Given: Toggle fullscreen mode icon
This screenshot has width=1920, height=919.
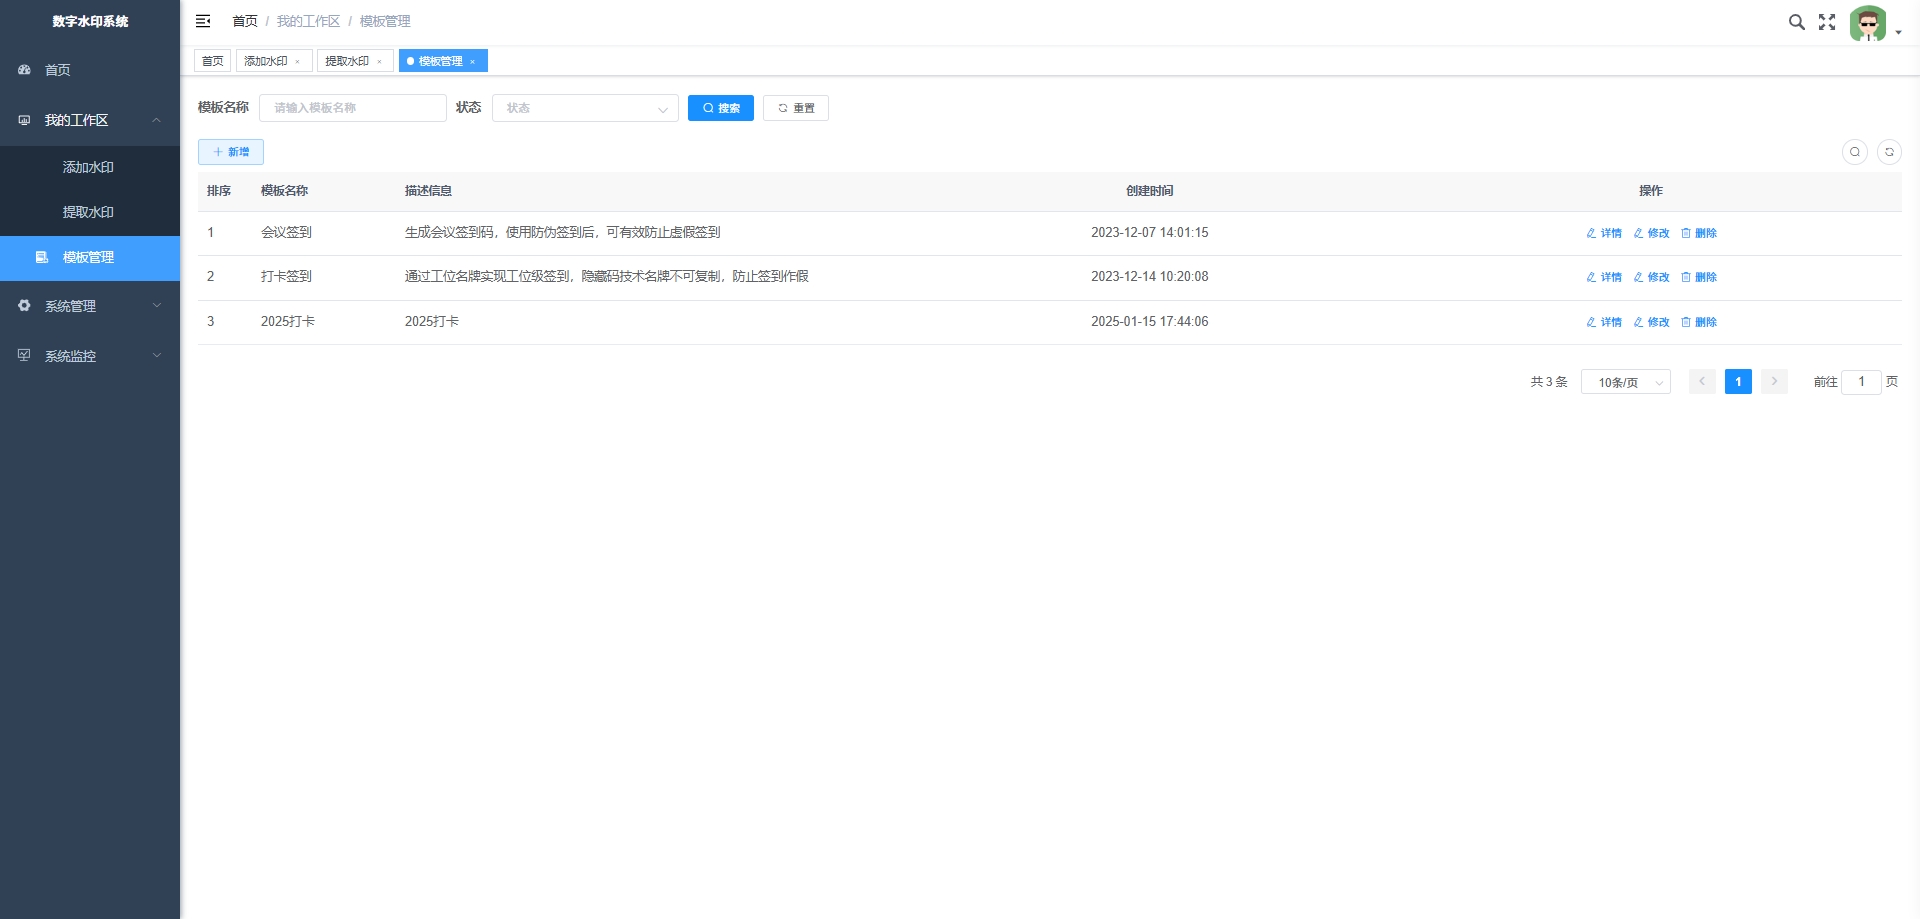Looking at the screenshot, I should (1827, 22).
